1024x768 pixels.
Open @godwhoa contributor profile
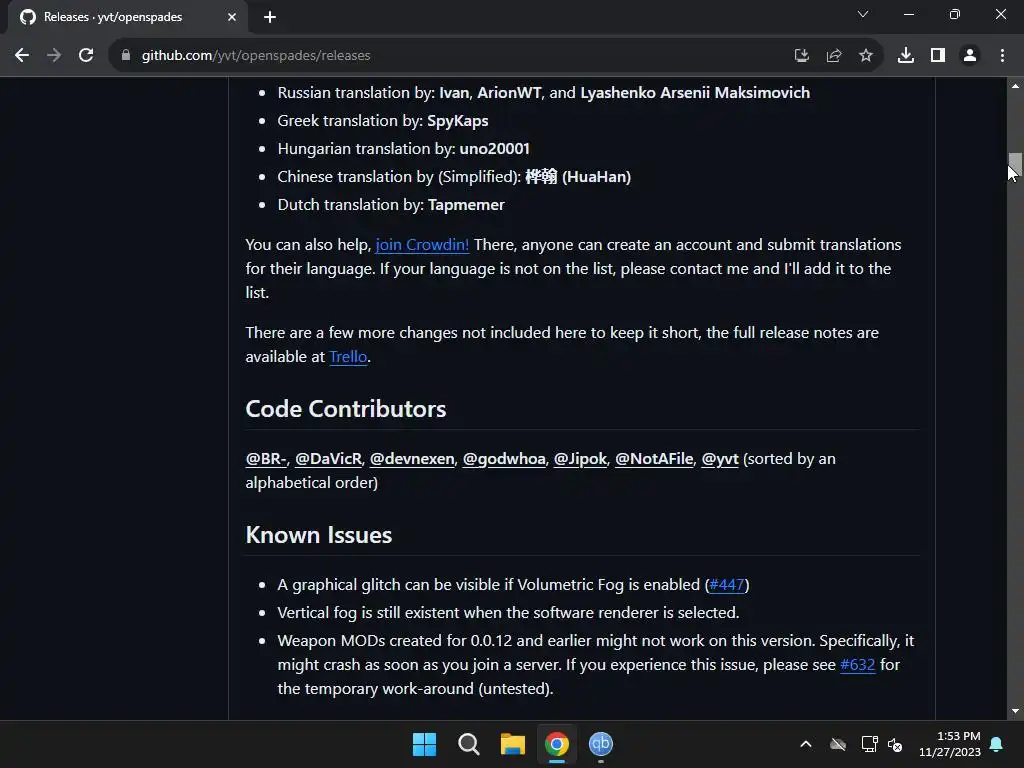coord(504,459)
